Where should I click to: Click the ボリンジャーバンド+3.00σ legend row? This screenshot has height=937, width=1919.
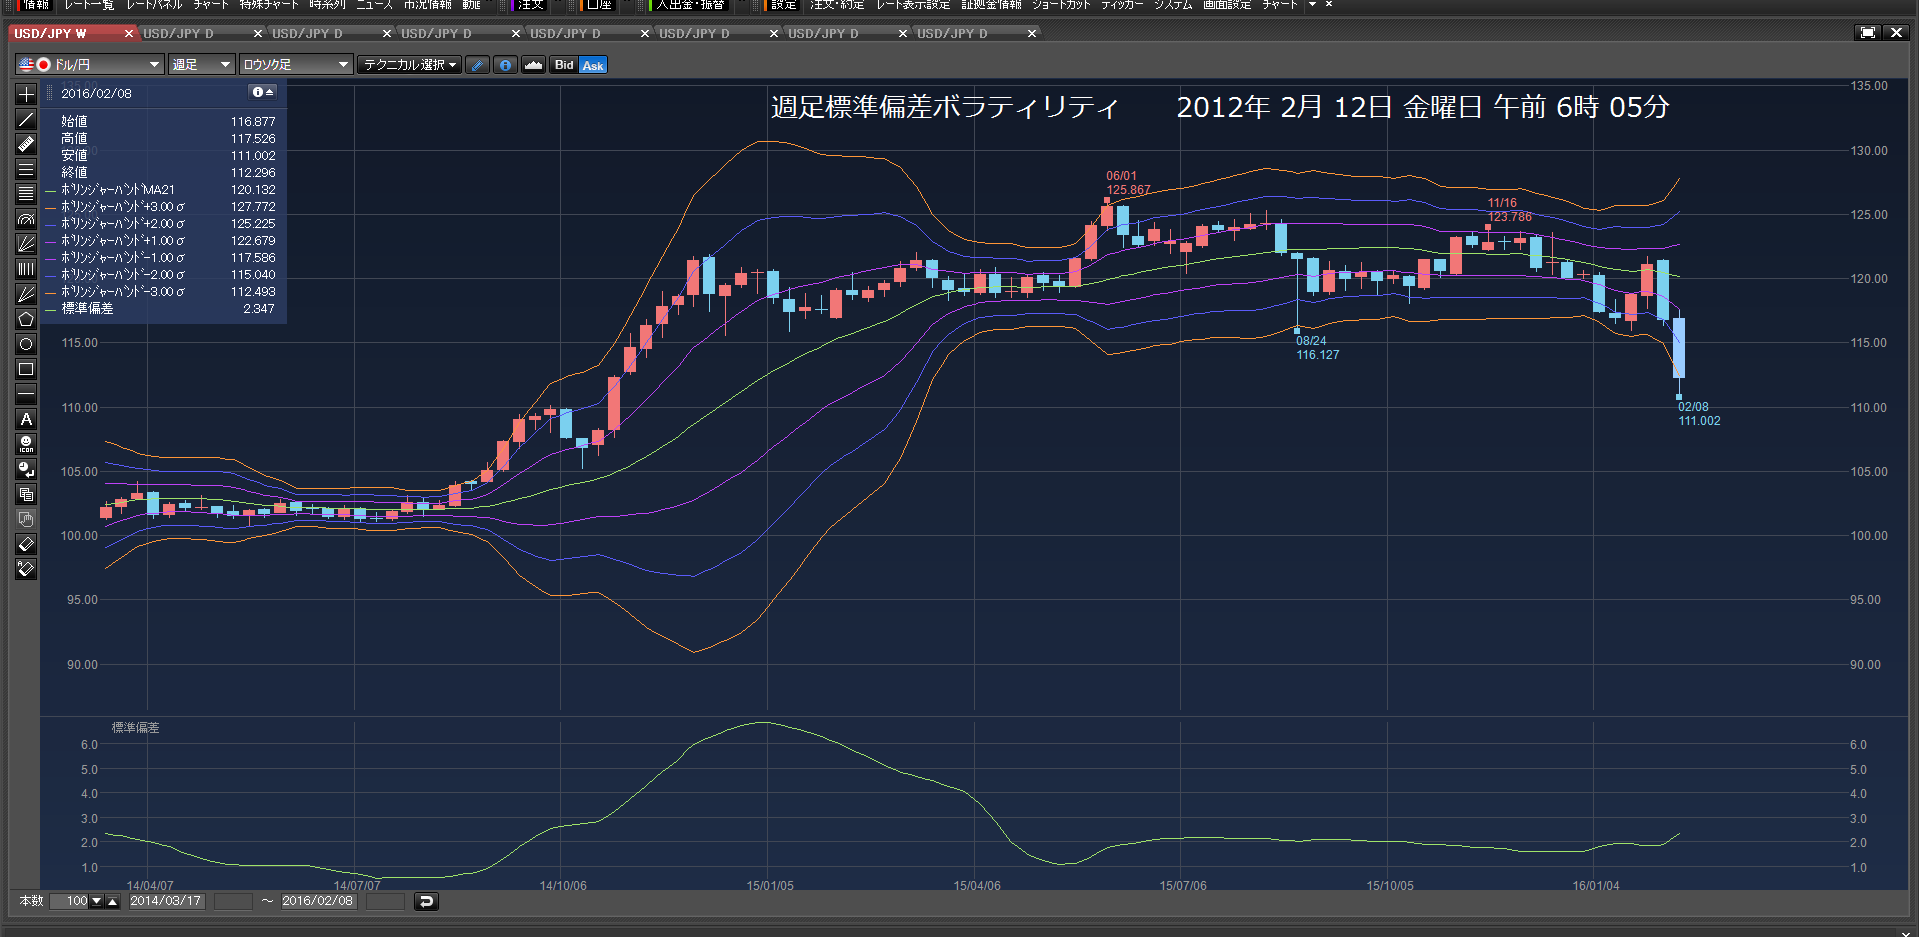click(162, 207)
